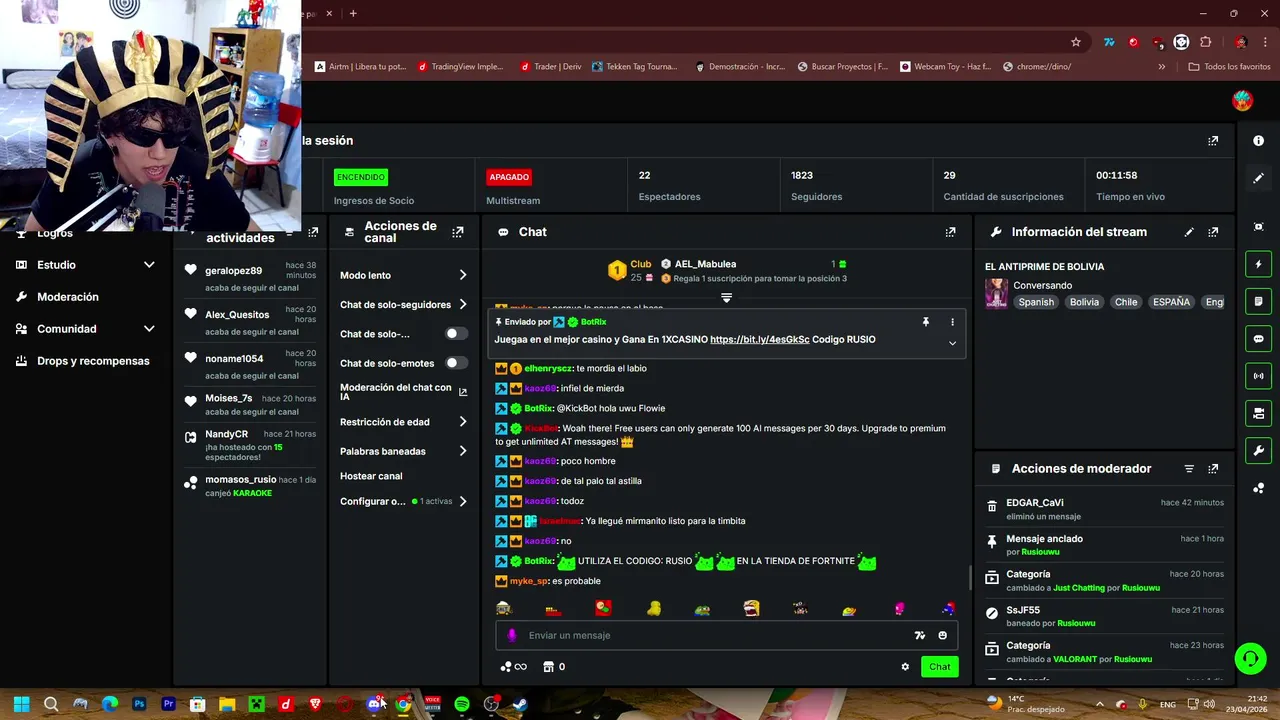
Task: Expand Modo lento options
Action: (462, 275)
